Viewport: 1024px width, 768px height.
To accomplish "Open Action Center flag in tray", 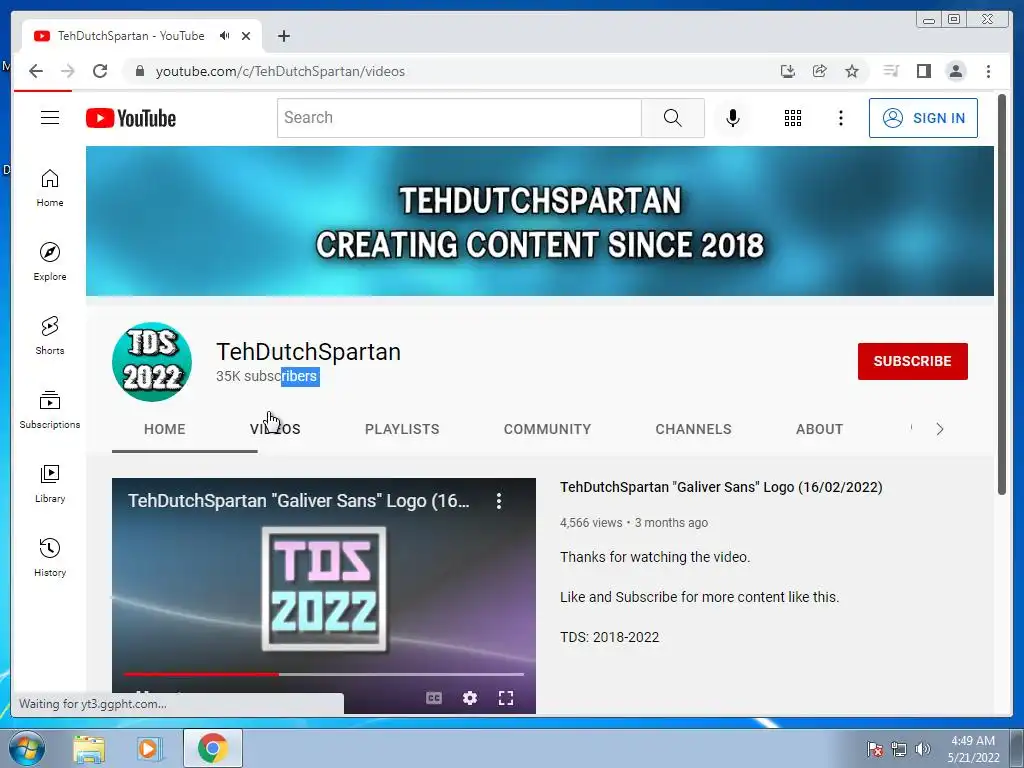I will (x=875, y=749).
